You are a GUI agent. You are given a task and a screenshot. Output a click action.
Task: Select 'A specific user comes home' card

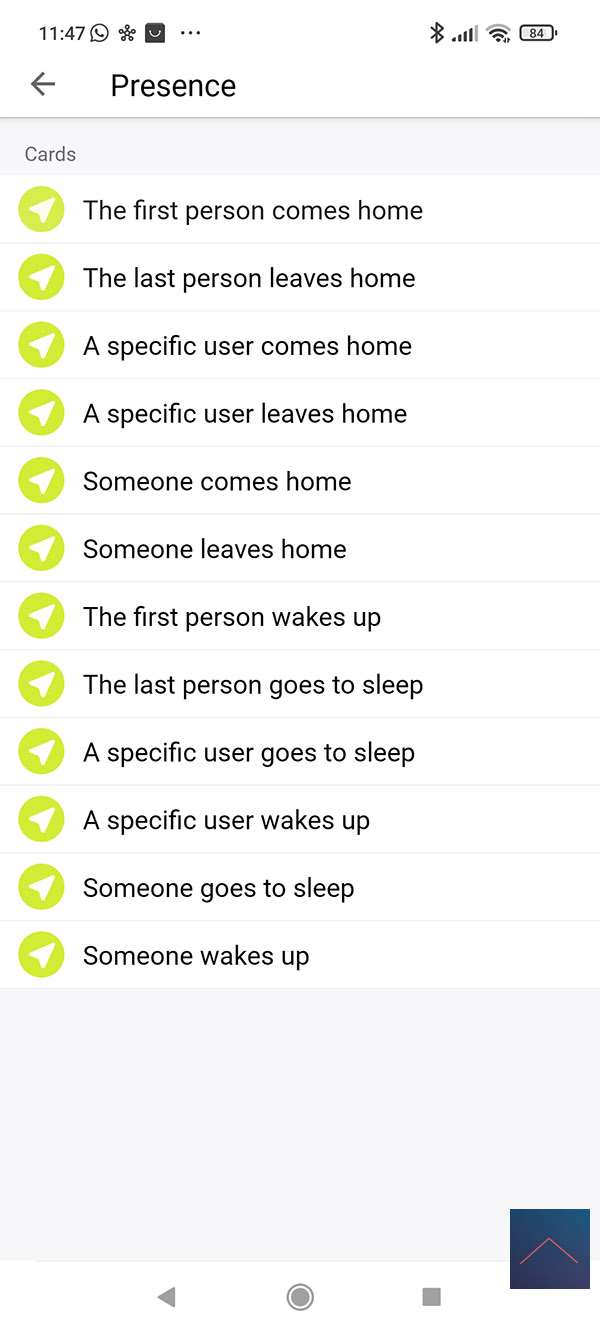pos(247,346)
